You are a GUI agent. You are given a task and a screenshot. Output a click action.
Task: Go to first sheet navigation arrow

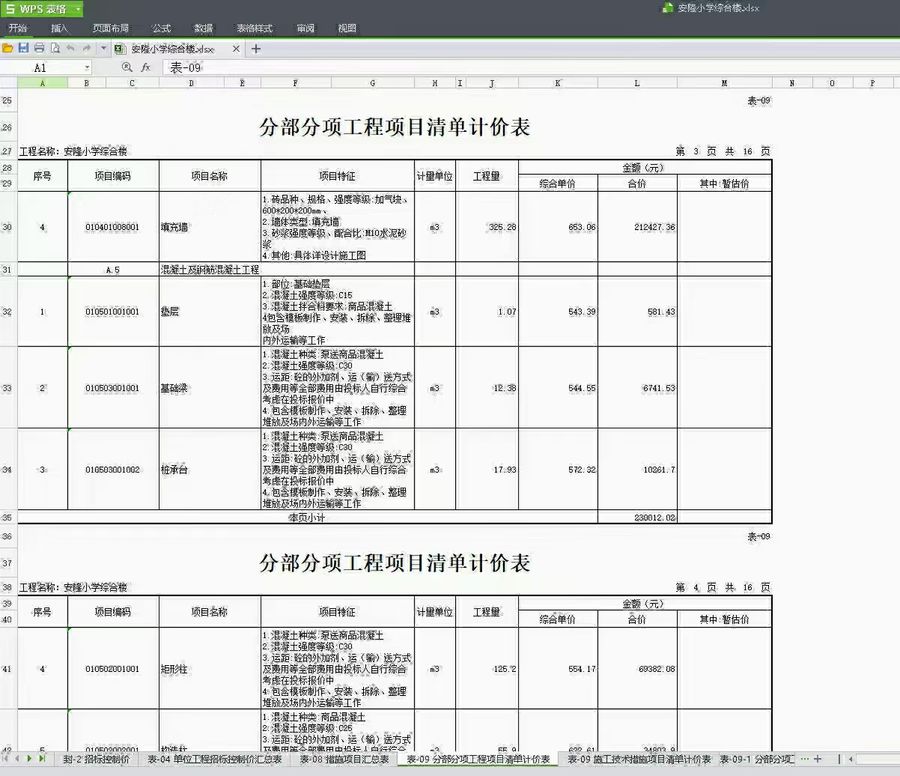point(5,759)
